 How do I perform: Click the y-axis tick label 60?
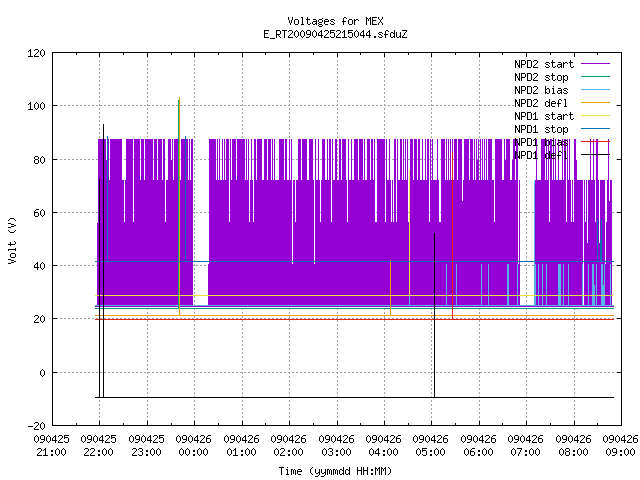[39, 213]
